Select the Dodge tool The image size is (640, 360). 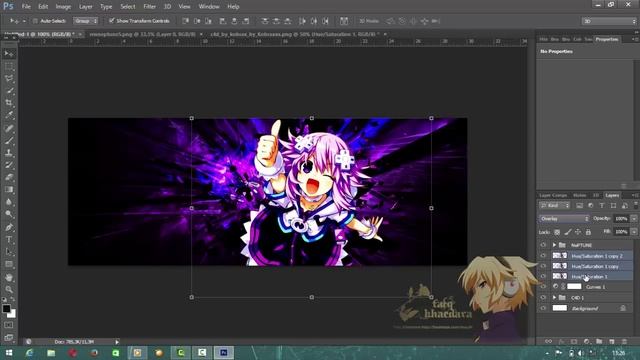coord(9,214)
